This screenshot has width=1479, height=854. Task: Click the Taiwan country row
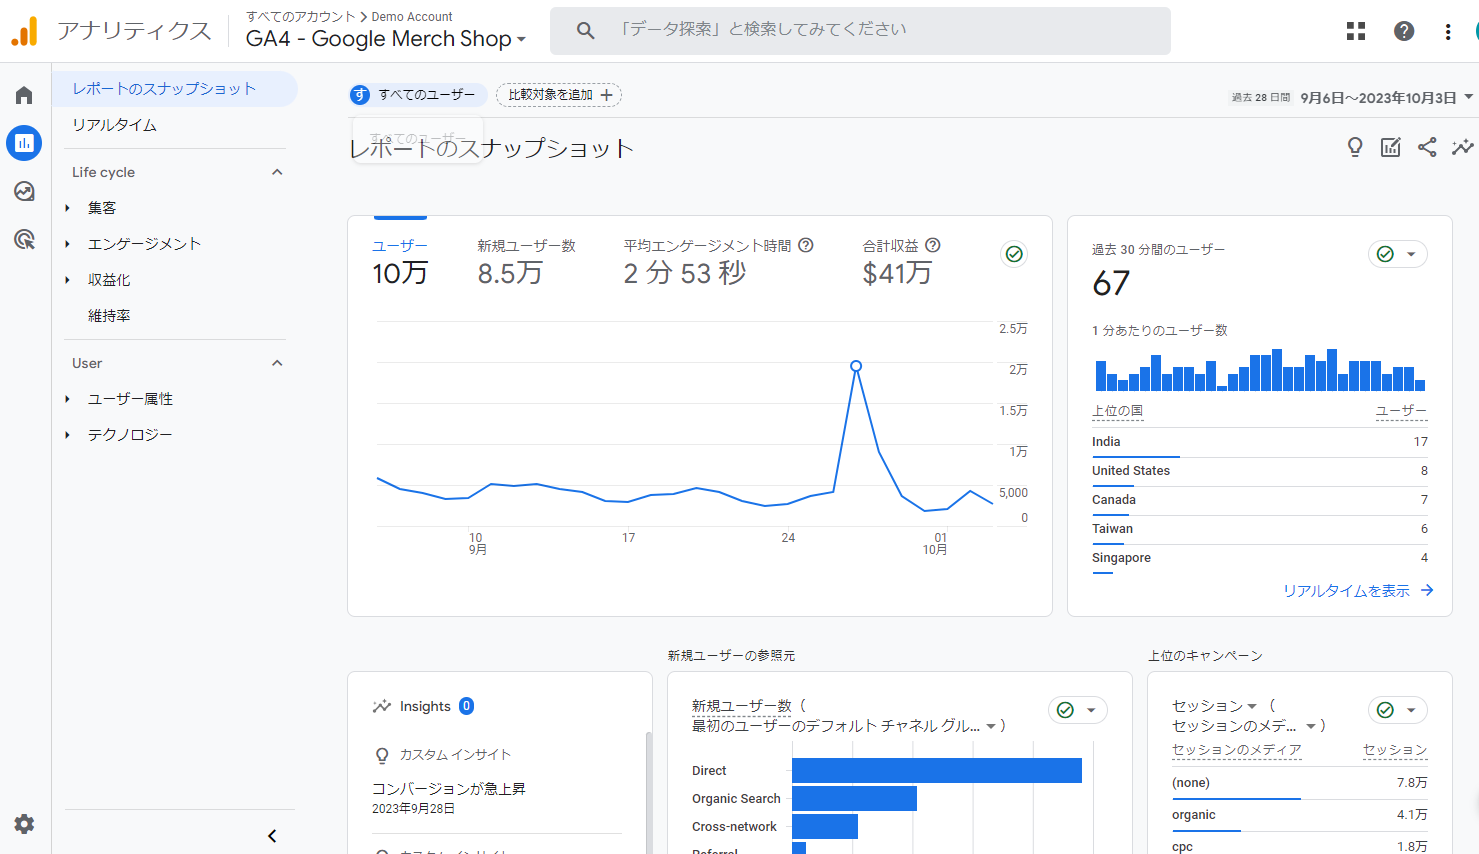click(x=1260, y=529)
